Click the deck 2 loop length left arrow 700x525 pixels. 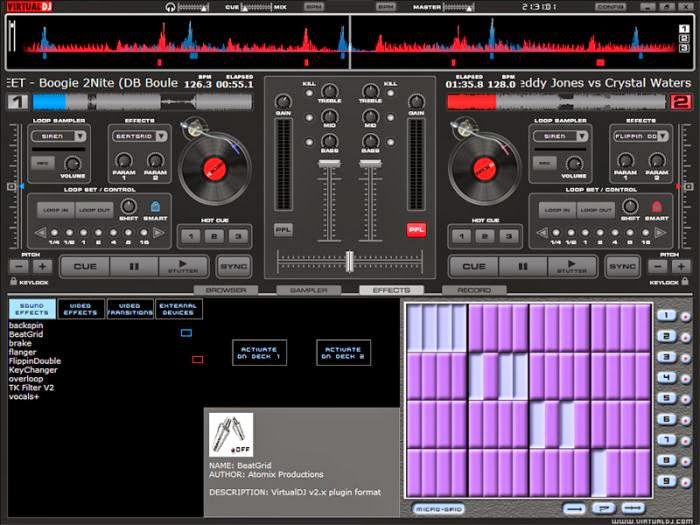pos(542,233)
